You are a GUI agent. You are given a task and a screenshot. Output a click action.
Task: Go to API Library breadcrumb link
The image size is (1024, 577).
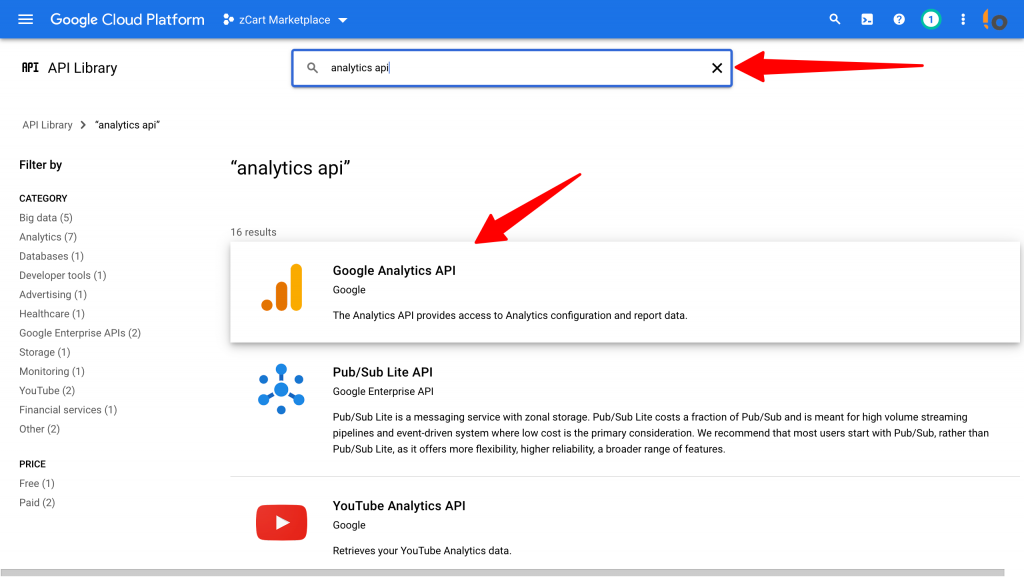tap(47, 125)
